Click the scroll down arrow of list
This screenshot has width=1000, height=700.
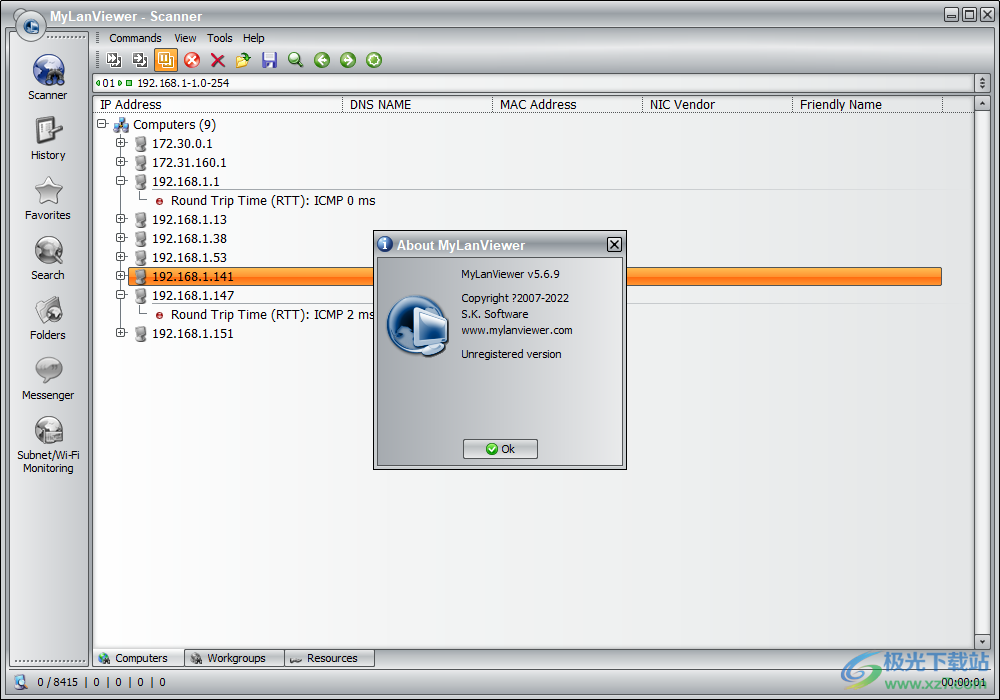coord(982,641)
